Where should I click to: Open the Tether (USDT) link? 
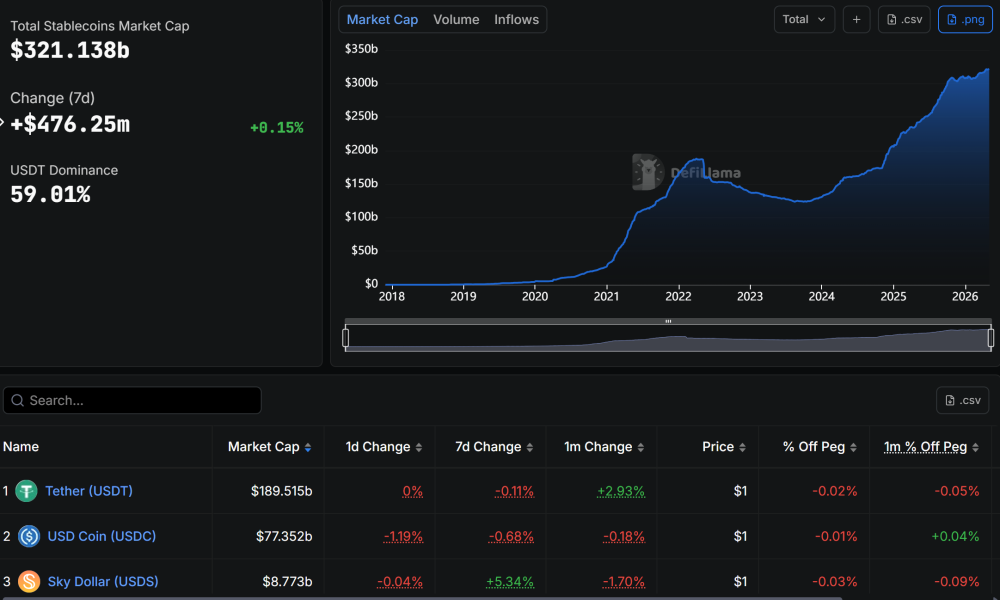pyautogui.click(x=89, y=491)
